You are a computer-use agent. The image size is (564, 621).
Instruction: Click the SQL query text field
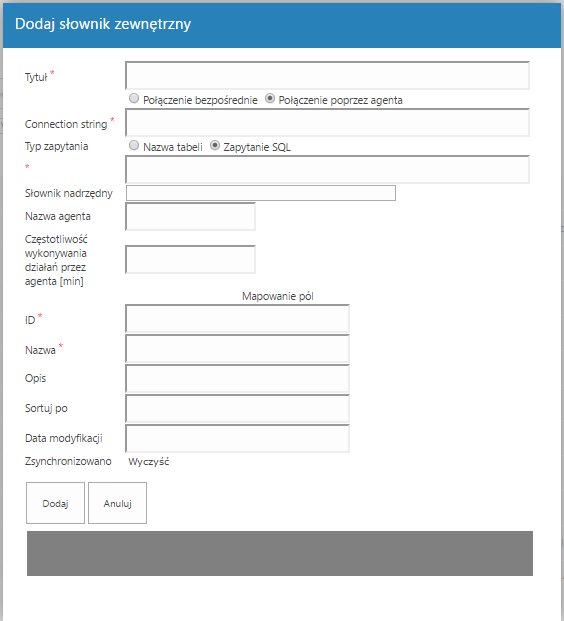click(x=328, y=170)
